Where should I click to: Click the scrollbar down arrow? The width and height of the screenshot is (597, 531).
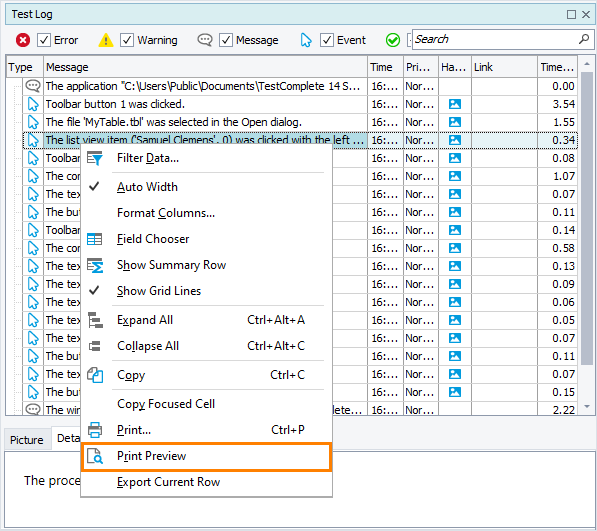587,406
